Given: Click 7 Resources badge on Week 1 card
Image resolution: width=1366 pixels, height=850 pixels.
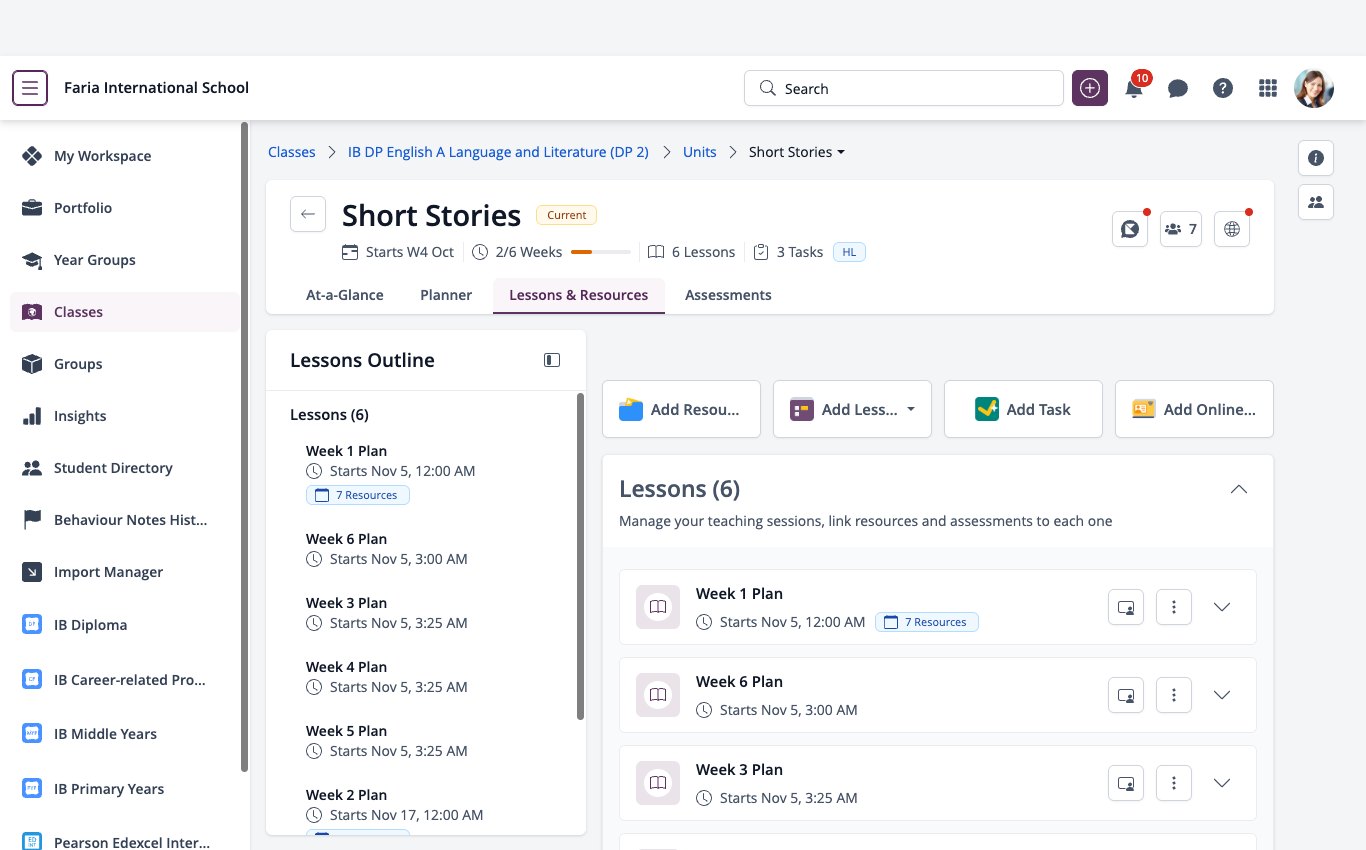Looking at the screenshot, I should click(927, 622).
